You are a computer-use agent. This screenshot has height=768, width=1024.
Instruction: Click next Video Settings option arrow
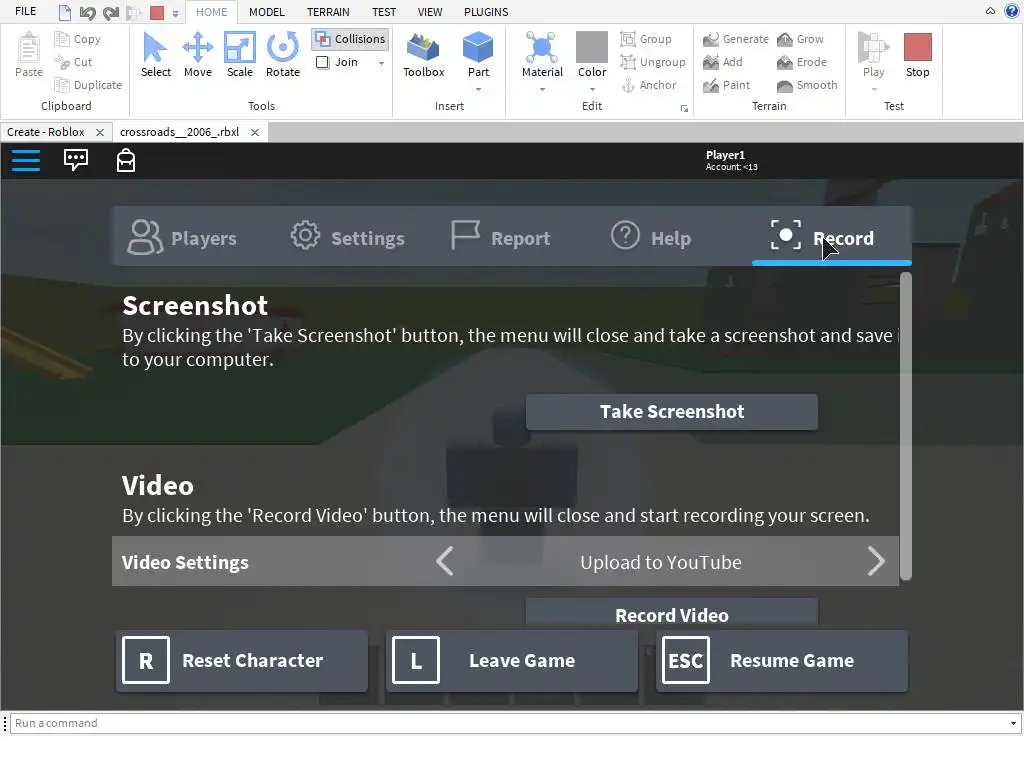876,561
